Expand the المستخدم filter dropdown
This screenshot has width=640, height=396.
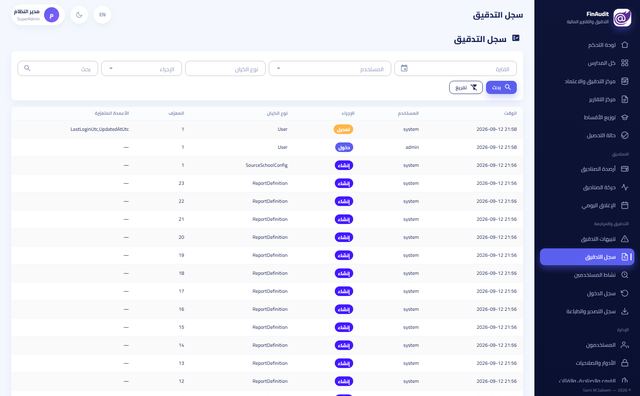tap(330, 69)
